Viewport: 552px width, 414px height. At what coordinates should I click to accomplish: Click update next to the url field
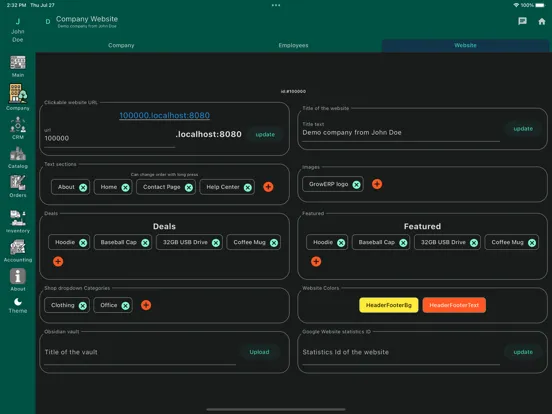click(x=265, y=134)
